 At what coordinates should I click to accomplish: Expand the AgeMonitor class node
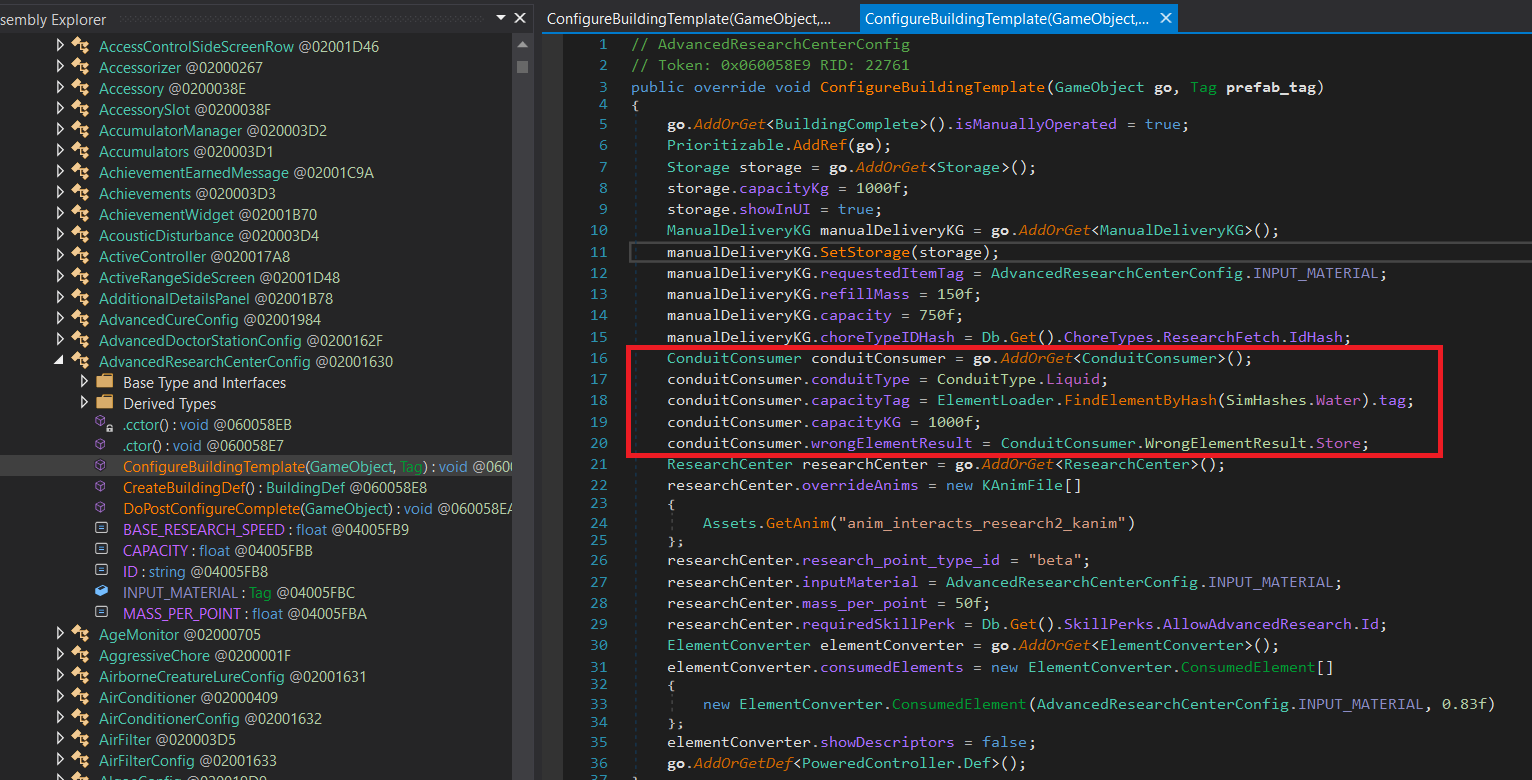click(x=60, y=635)
